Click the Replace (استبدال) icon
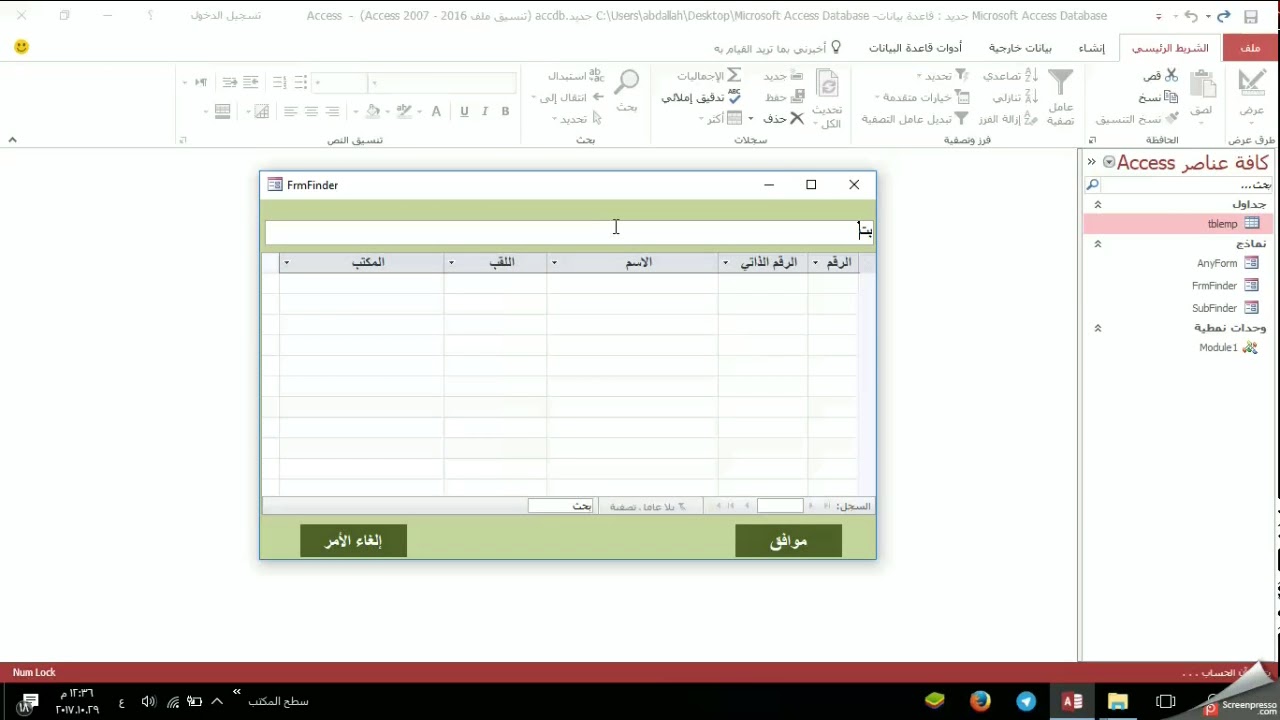Screen dimensions: 1280x720 click(597, 76)
